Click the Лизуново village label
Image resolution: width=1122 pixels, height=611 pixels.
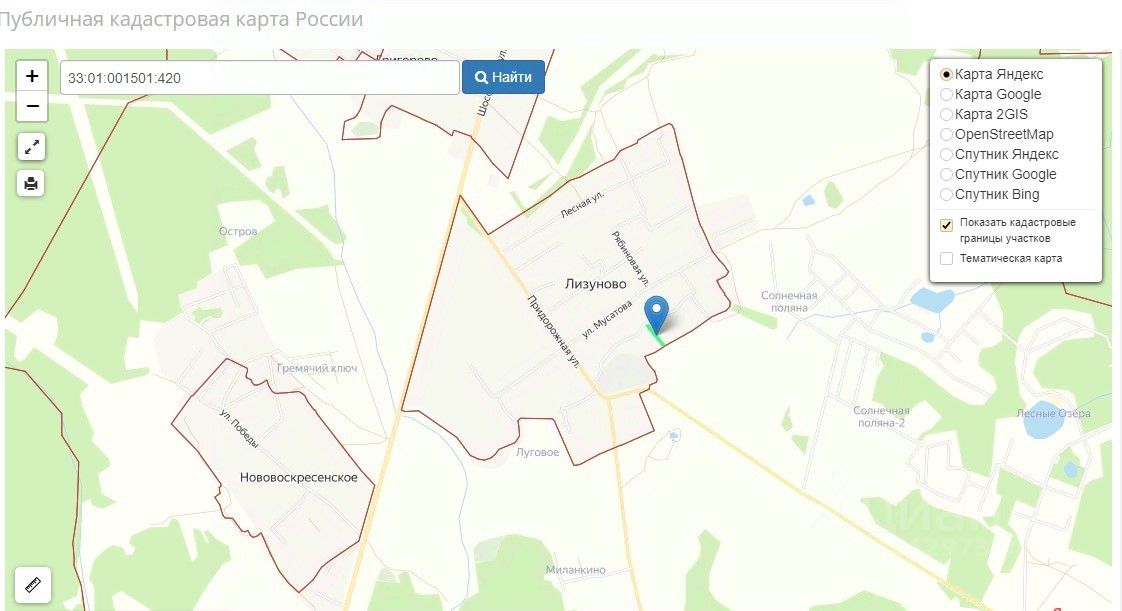pyautogui.click(x=595, y=284)
